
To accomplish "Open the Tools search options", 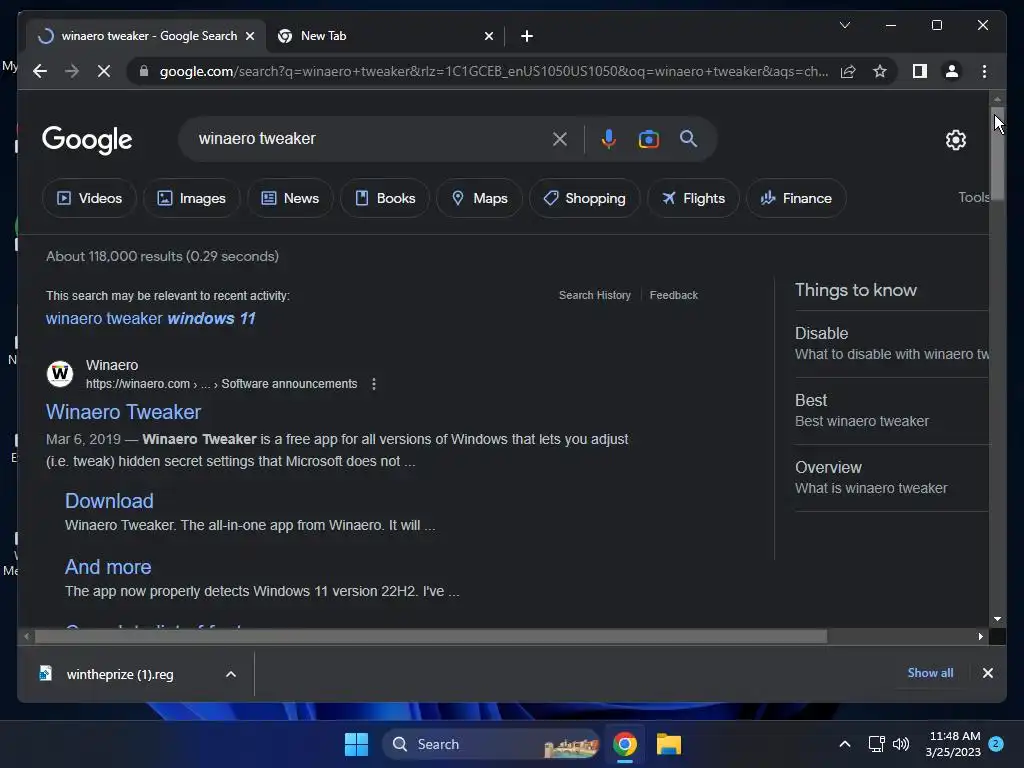I will click(973, 197).
